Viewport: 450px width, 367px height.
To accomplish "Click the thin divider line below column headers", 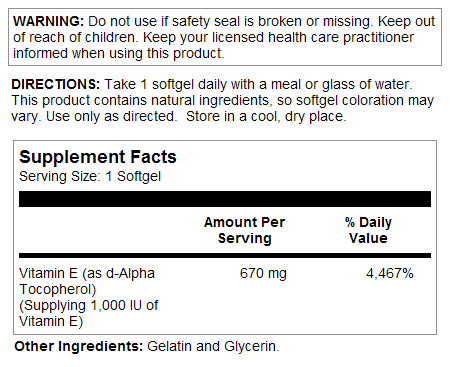I will click(225, 256).
